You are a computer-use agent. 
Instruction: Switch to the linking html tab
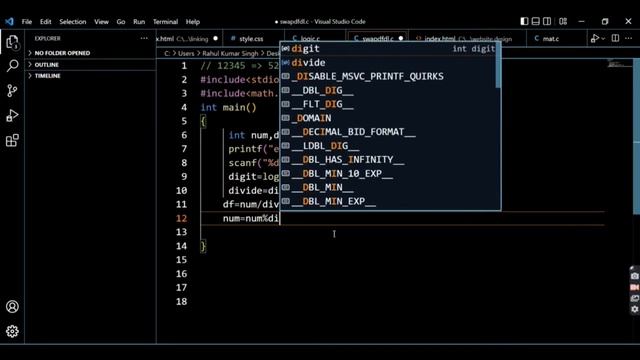pyautogui.click(x=189, y=39)
